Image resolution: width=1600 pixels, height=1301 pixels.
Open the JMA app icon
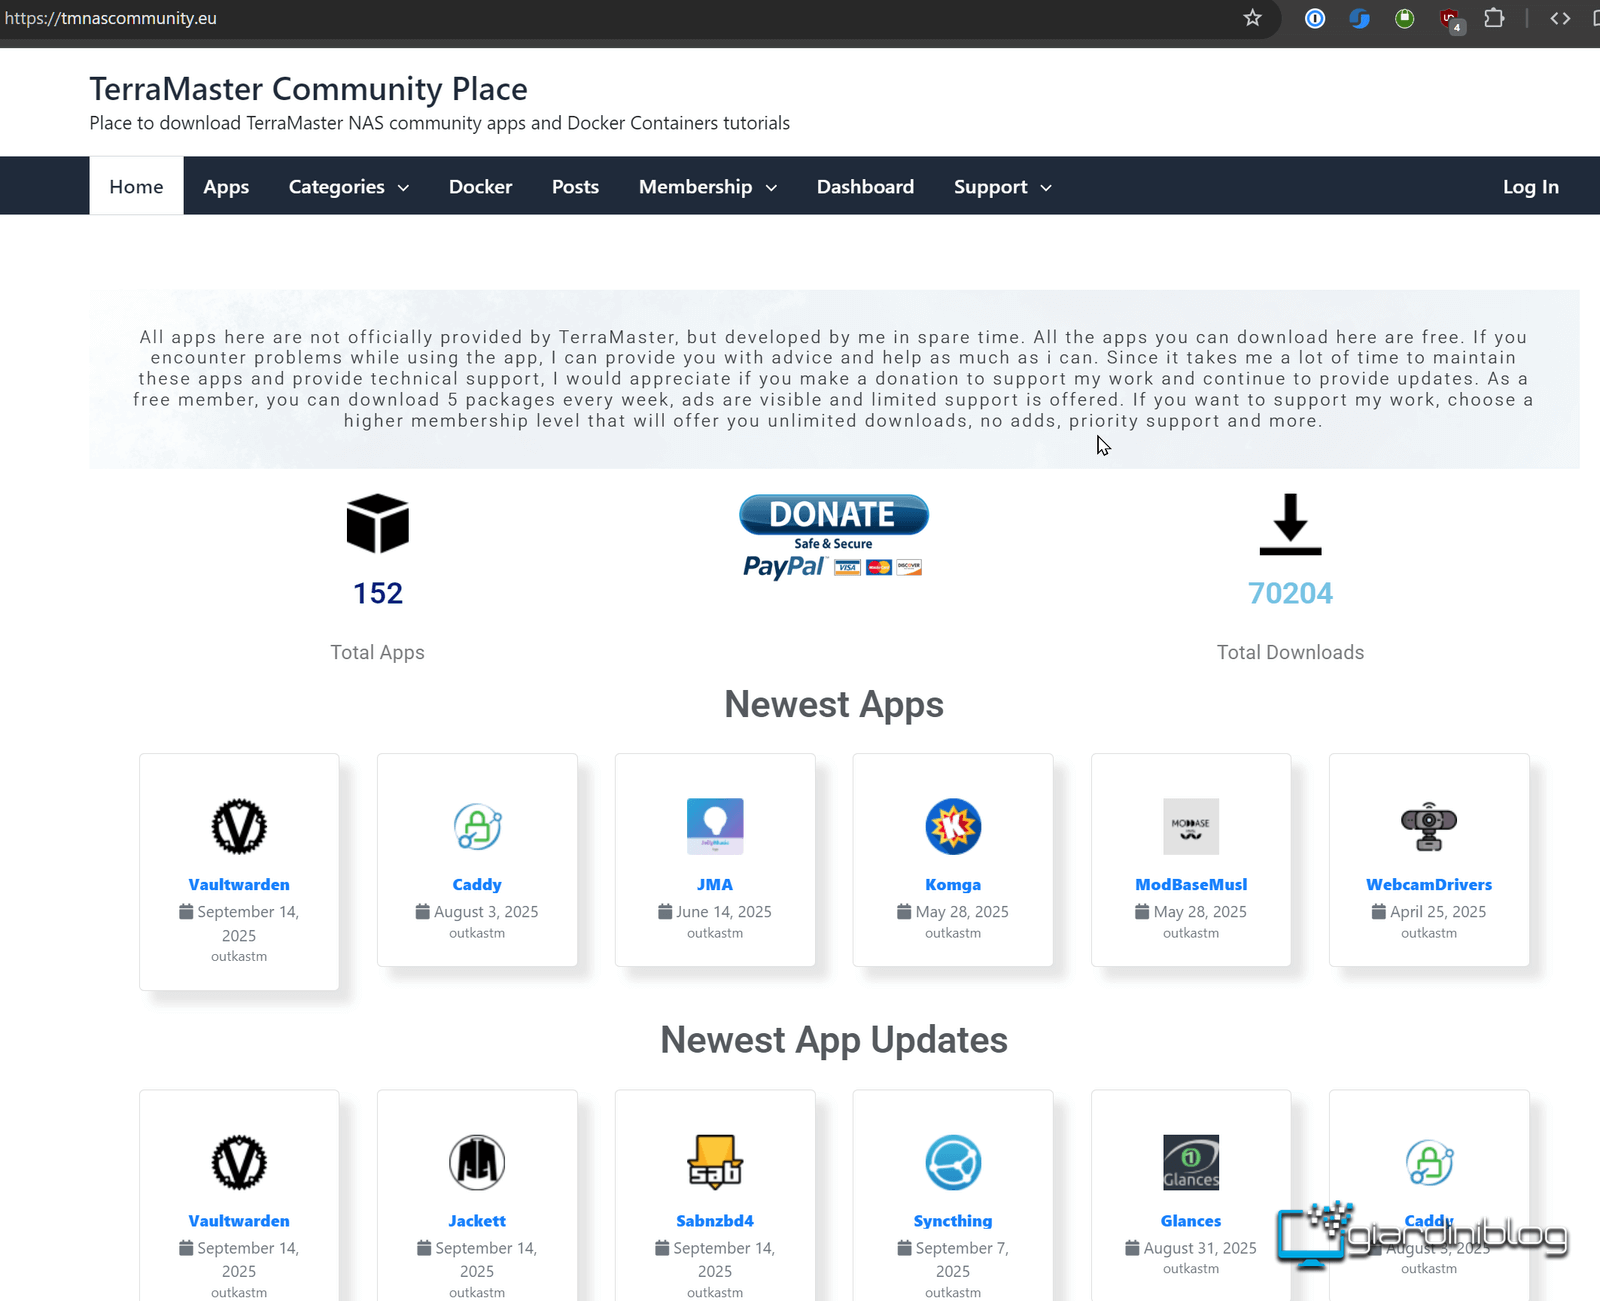(715, 826)
